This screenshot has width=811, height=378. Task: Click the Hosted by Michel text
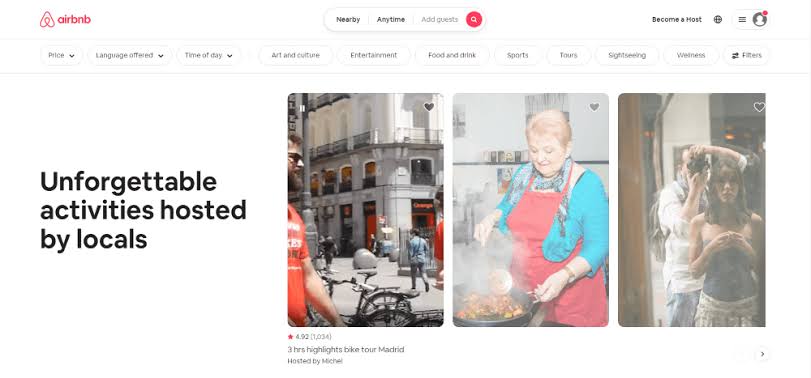(315, 361)
